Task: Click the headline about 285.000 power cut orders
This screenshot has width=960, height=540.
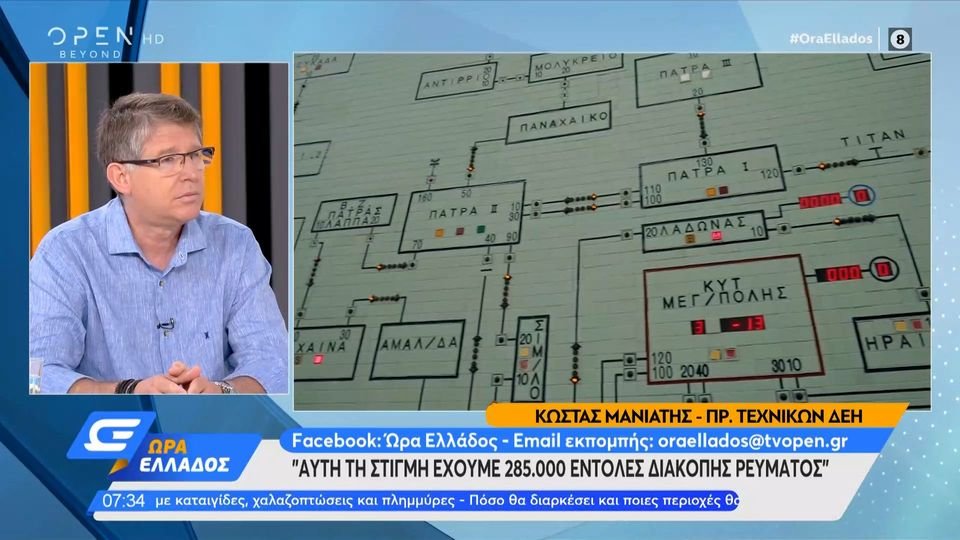Action: tap(562, 469)
